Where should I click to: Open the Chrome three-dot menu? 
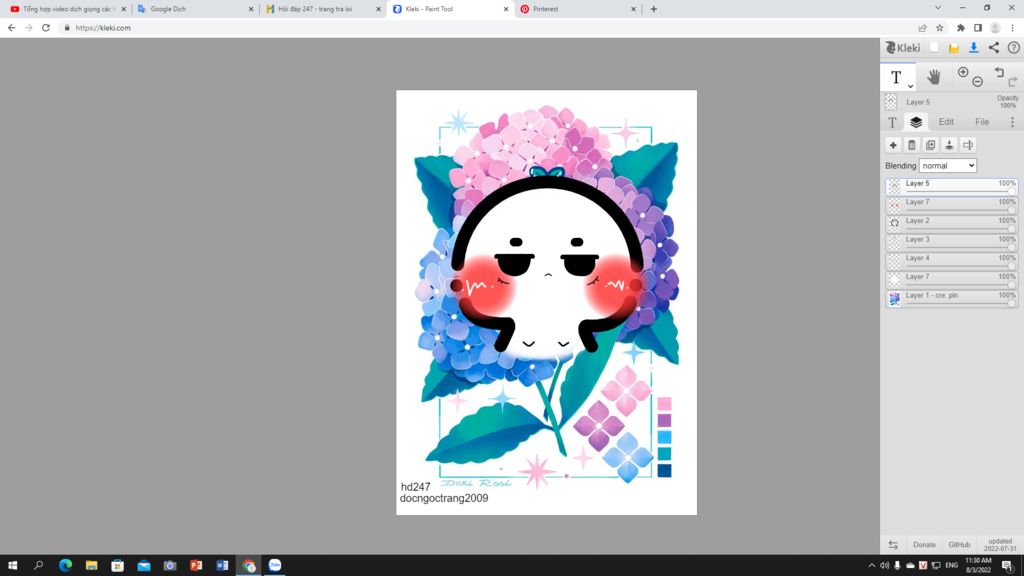click(1012, 28)
